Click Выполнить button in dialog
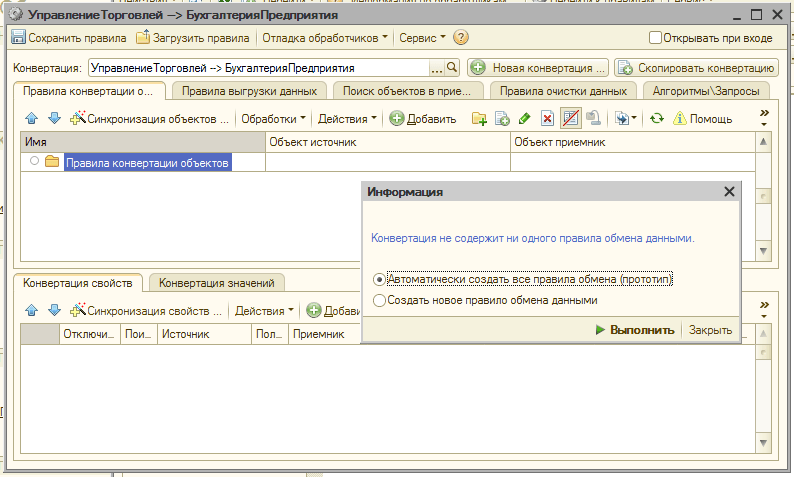The image size is (794, 477). [635, 330]
